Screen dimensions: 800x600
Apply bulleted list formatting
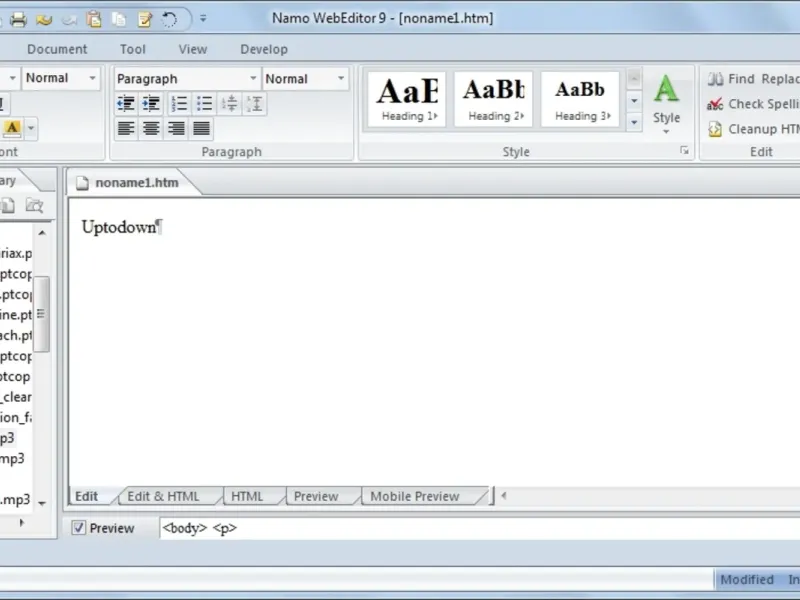[204, 104]
